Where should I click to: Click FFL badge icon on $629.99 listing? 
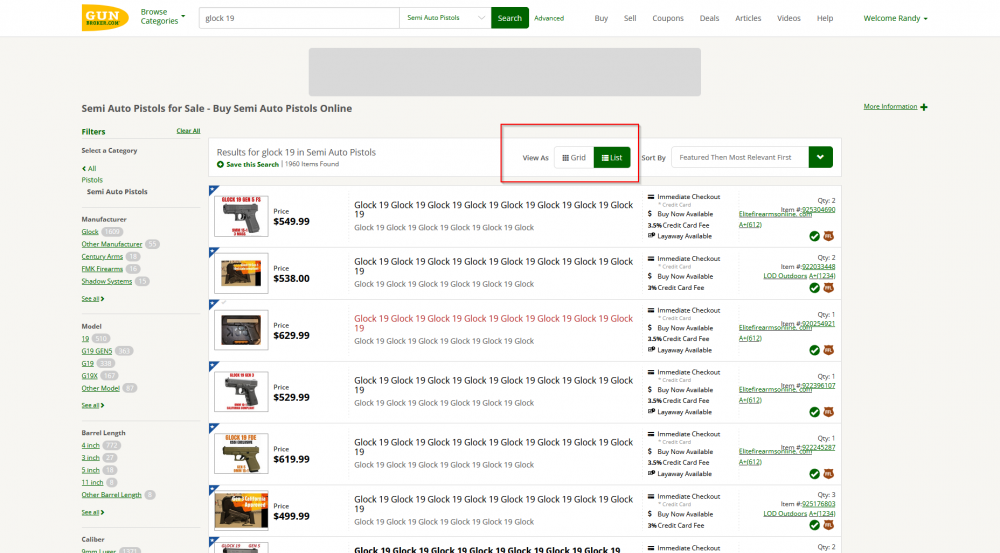point(828,350)
